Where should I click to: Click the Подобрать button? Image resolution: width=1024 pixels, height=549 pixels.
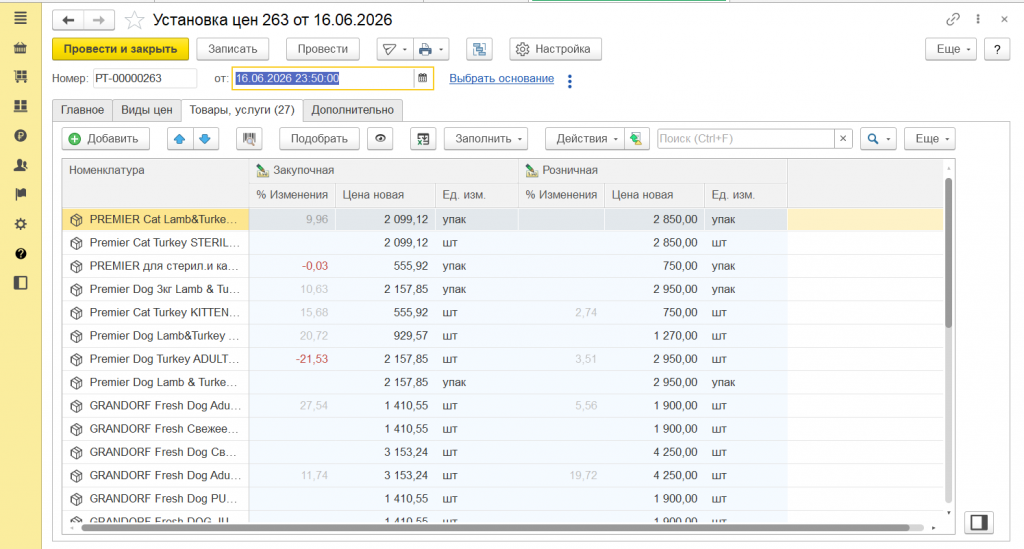click(319, 138)
